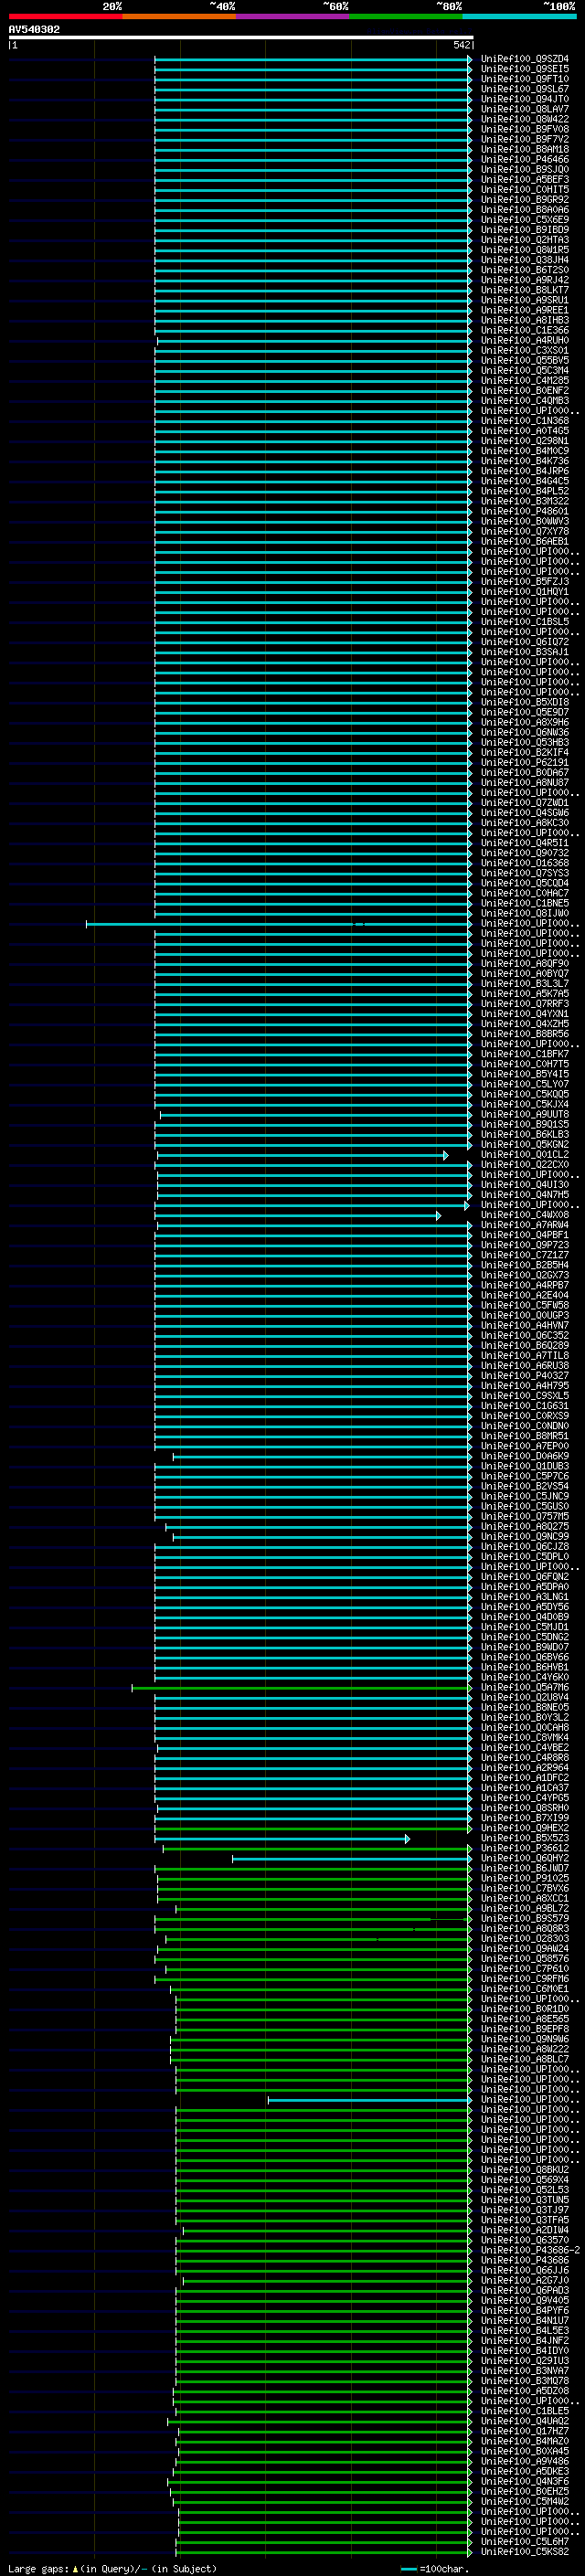Open hit UniRef100_Q9SEI5
585x2576 pixels.
(525, 69)
